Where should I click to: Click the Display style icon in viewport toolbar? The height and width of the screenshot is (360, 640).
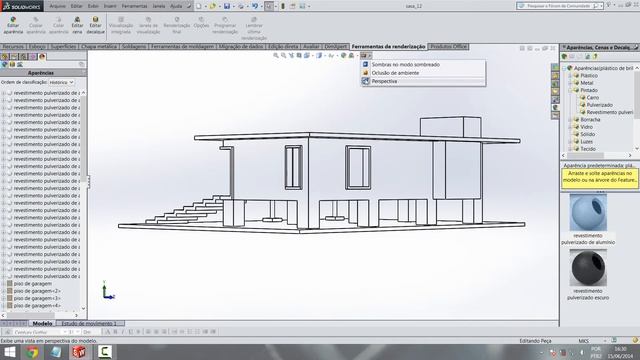(319, 56)
